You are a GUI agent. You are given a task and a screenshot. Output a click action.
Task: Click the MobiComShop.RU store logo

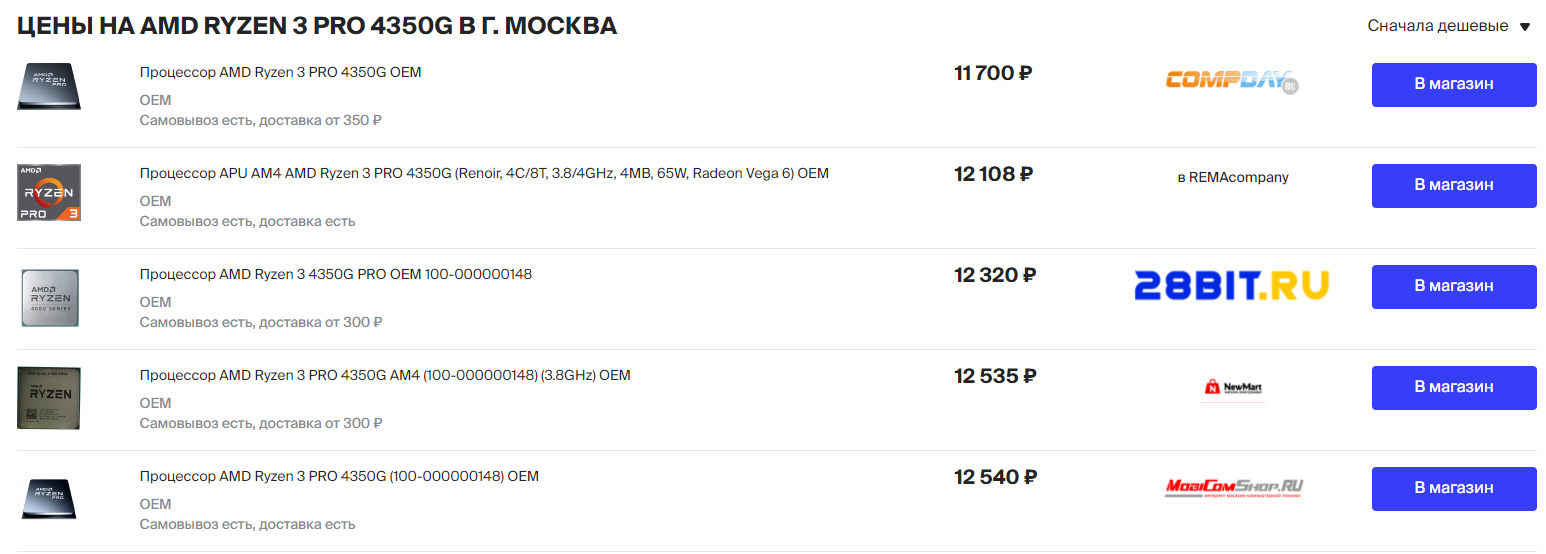click(x=1233, y=488)
